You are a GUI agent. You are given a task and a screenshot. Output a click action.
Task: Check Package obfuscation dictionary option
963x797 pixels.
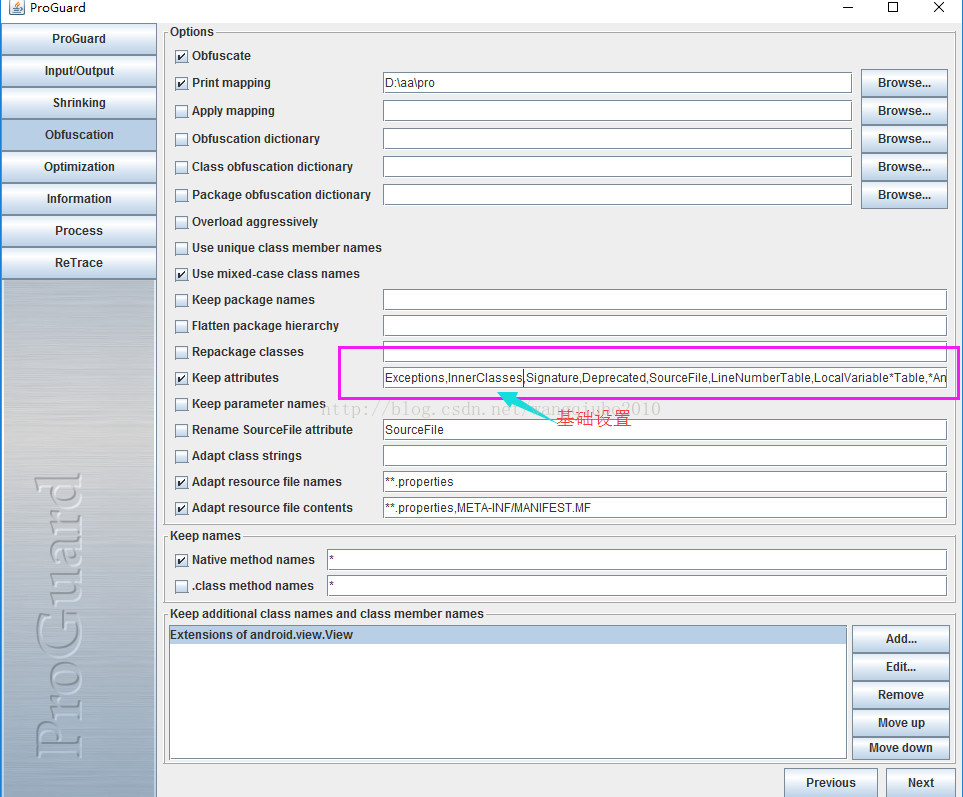tap(181, 195)
